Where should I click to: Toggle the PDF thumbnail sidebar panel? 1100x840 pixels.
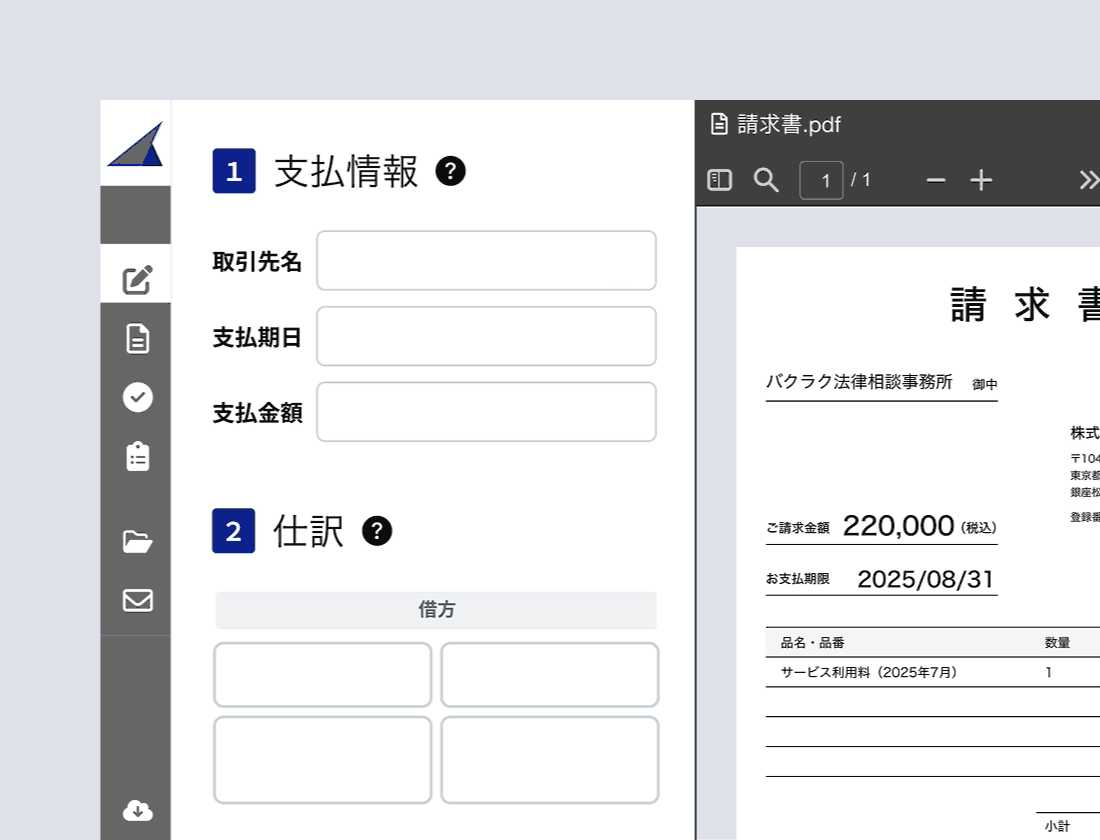pos(719,180)
